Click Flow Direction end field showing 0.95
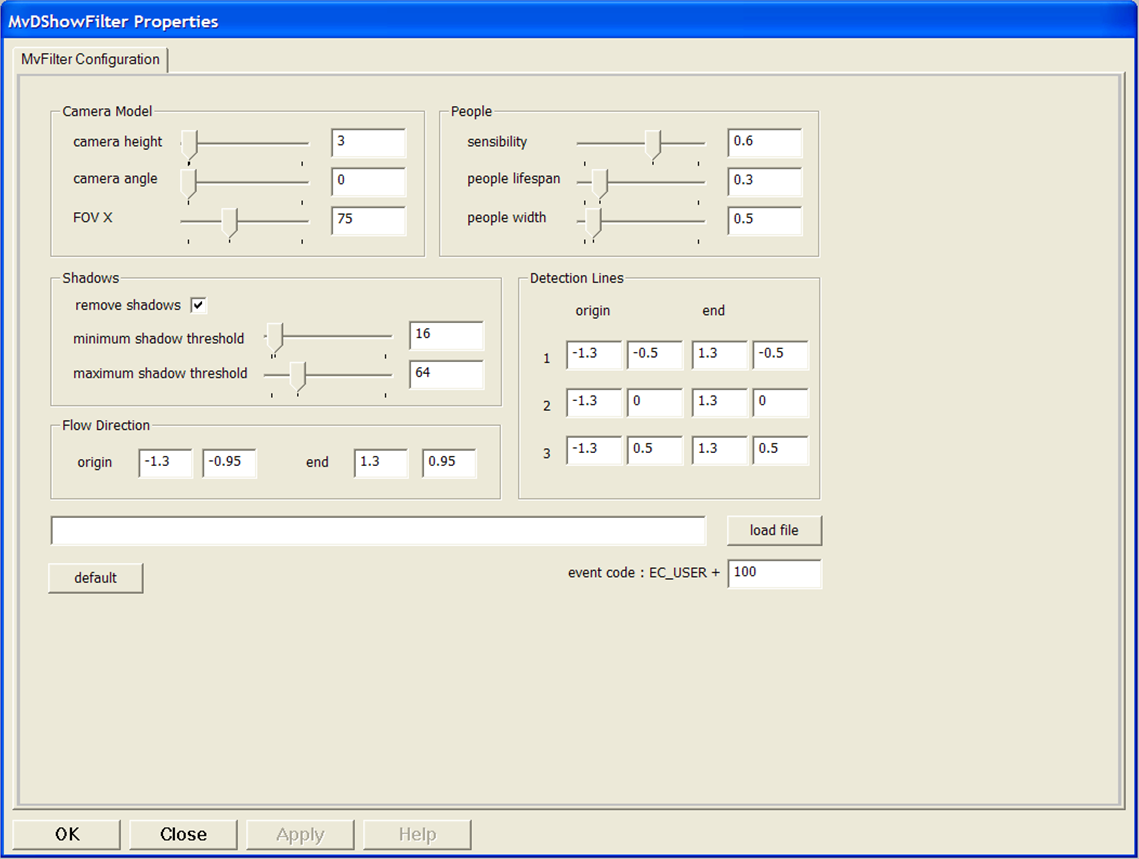The image size is (1139, 859). [x=450, y=463]
